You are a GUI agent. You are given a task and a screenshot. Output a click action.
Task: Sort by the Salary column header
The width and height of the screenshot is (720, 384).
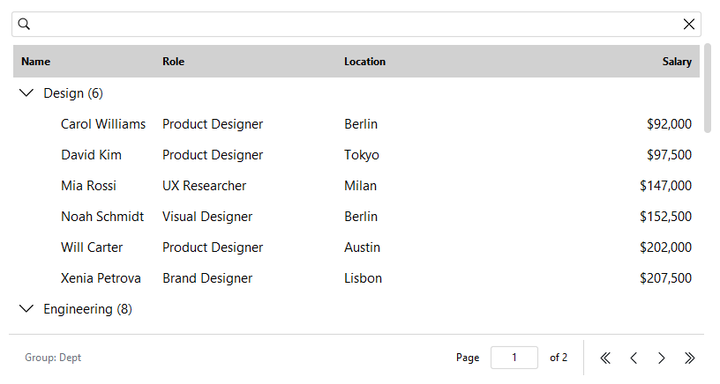[676, 62]
